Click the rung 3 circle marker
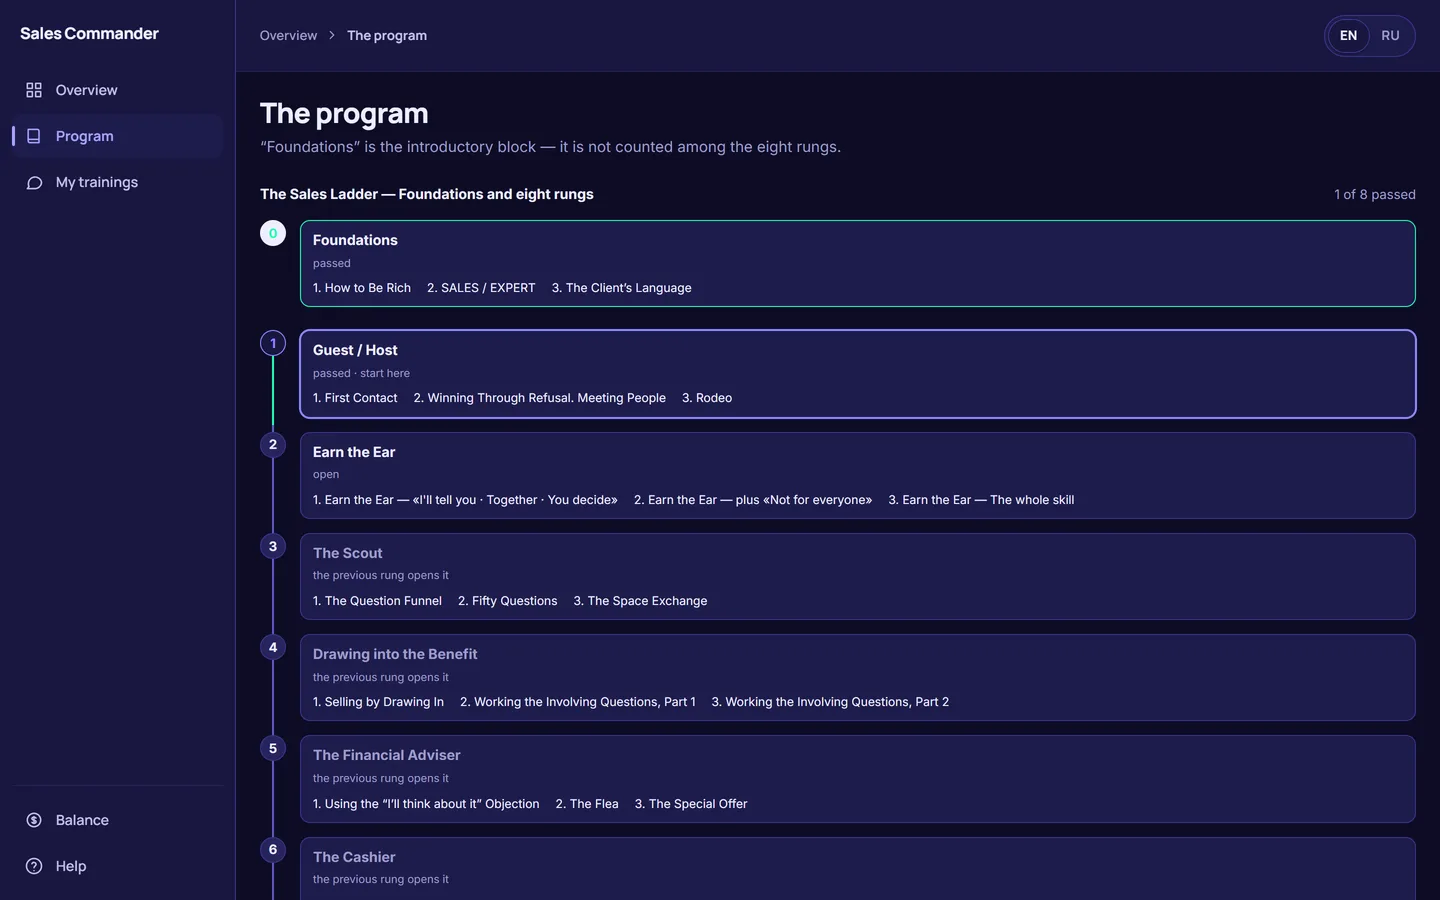 pyautogui.click(x=273, y=546)
